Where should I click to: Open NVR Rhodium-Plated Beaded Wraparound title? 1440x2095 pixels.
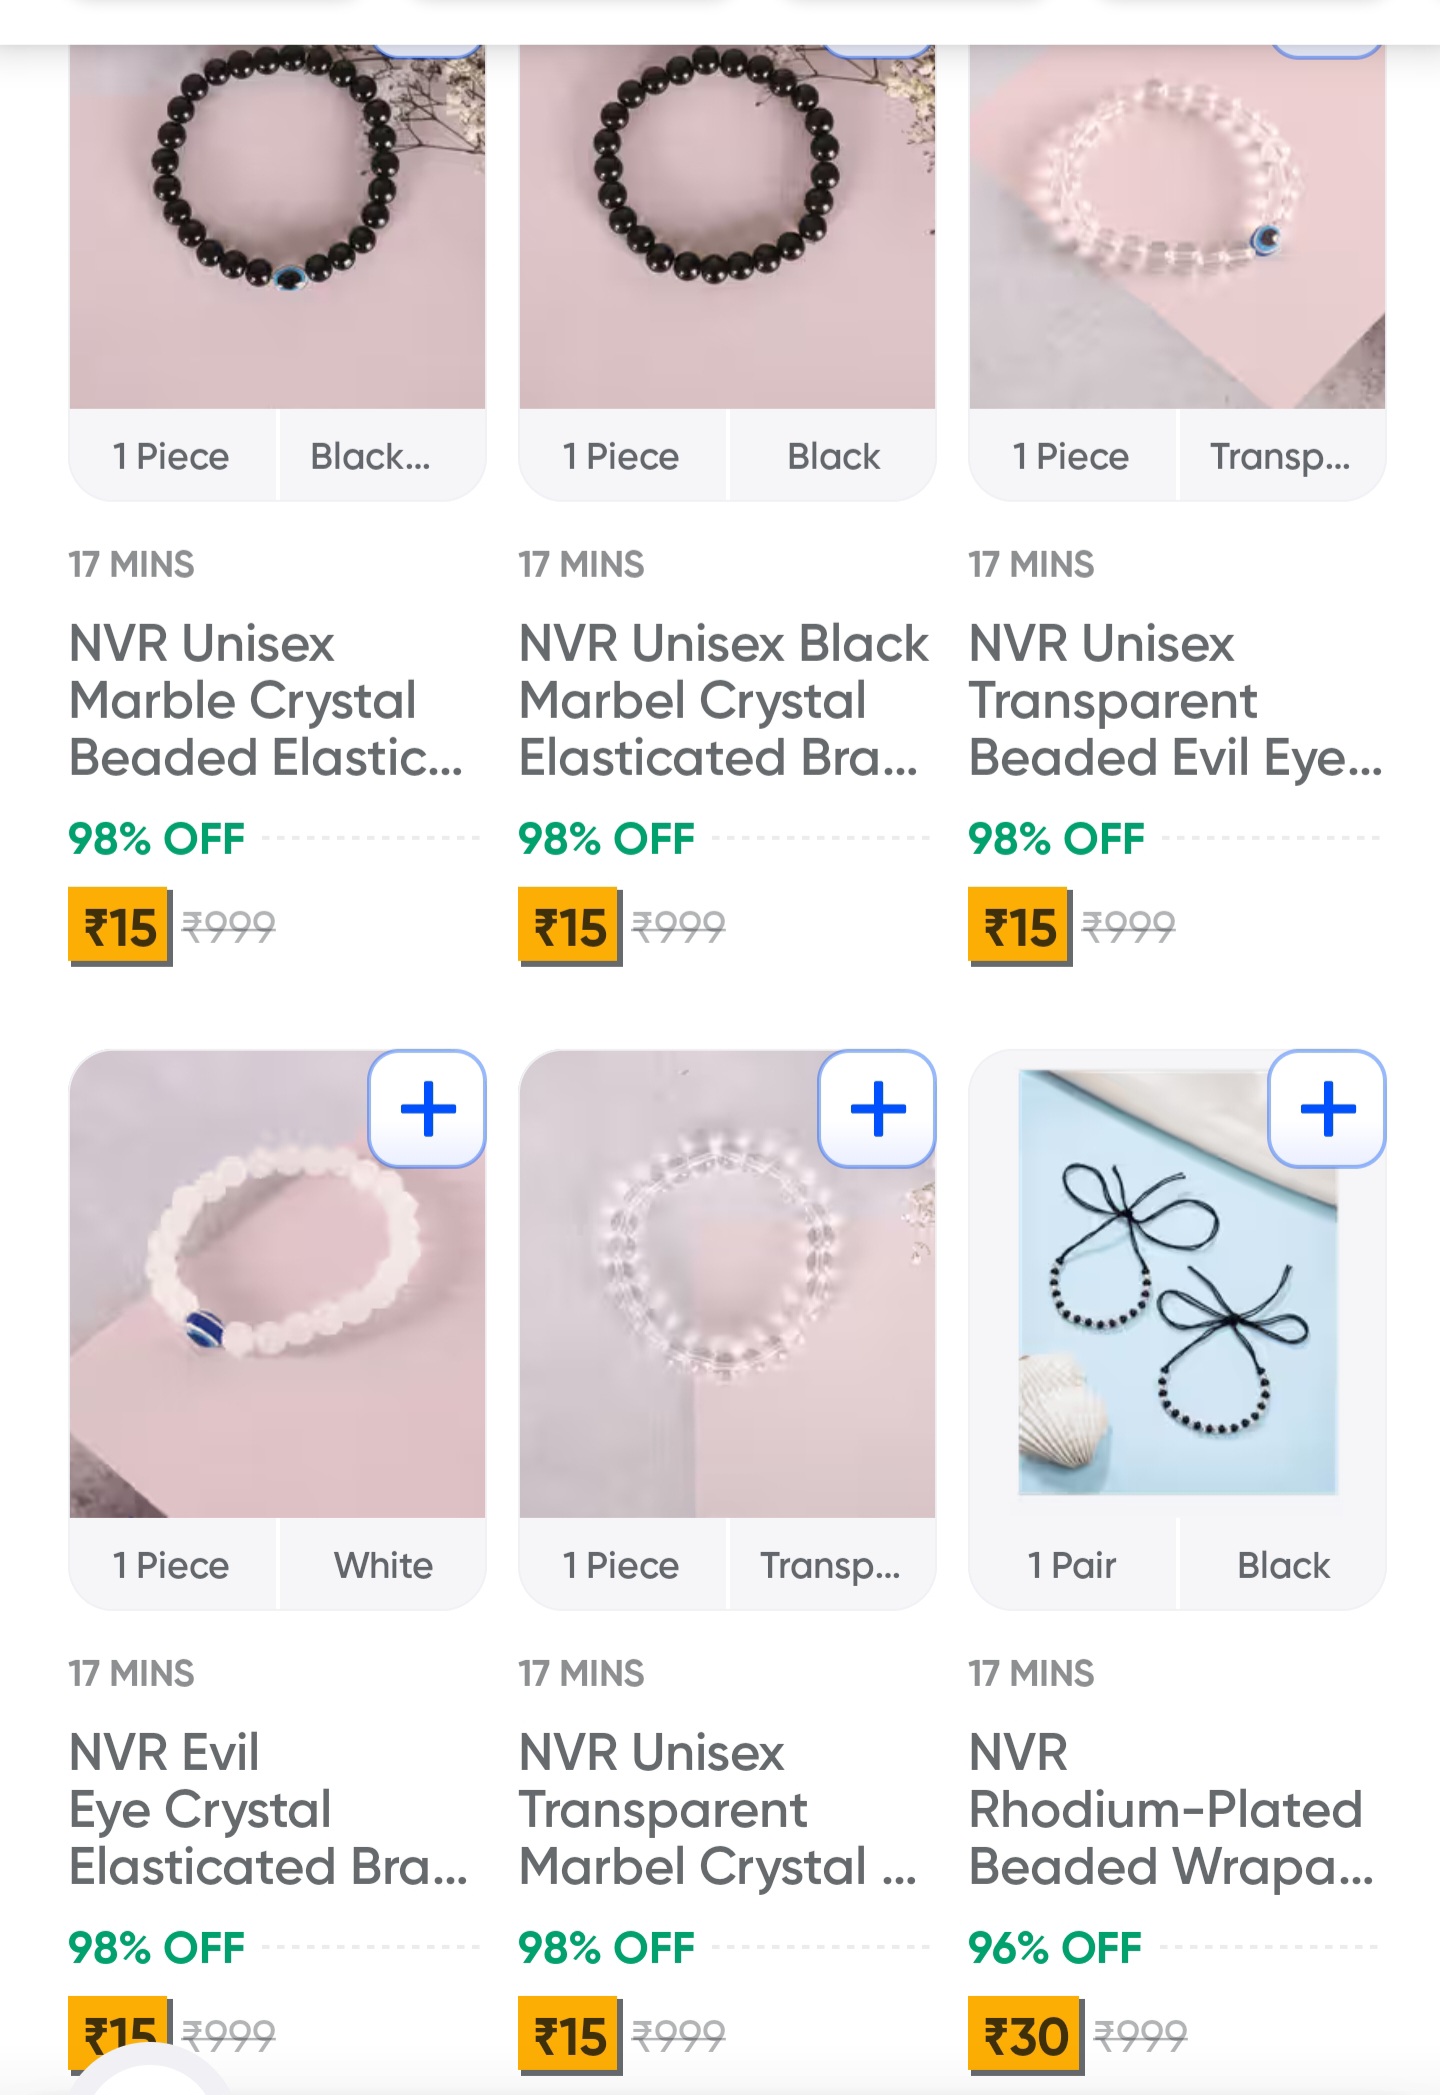tap(1170, 1809)
